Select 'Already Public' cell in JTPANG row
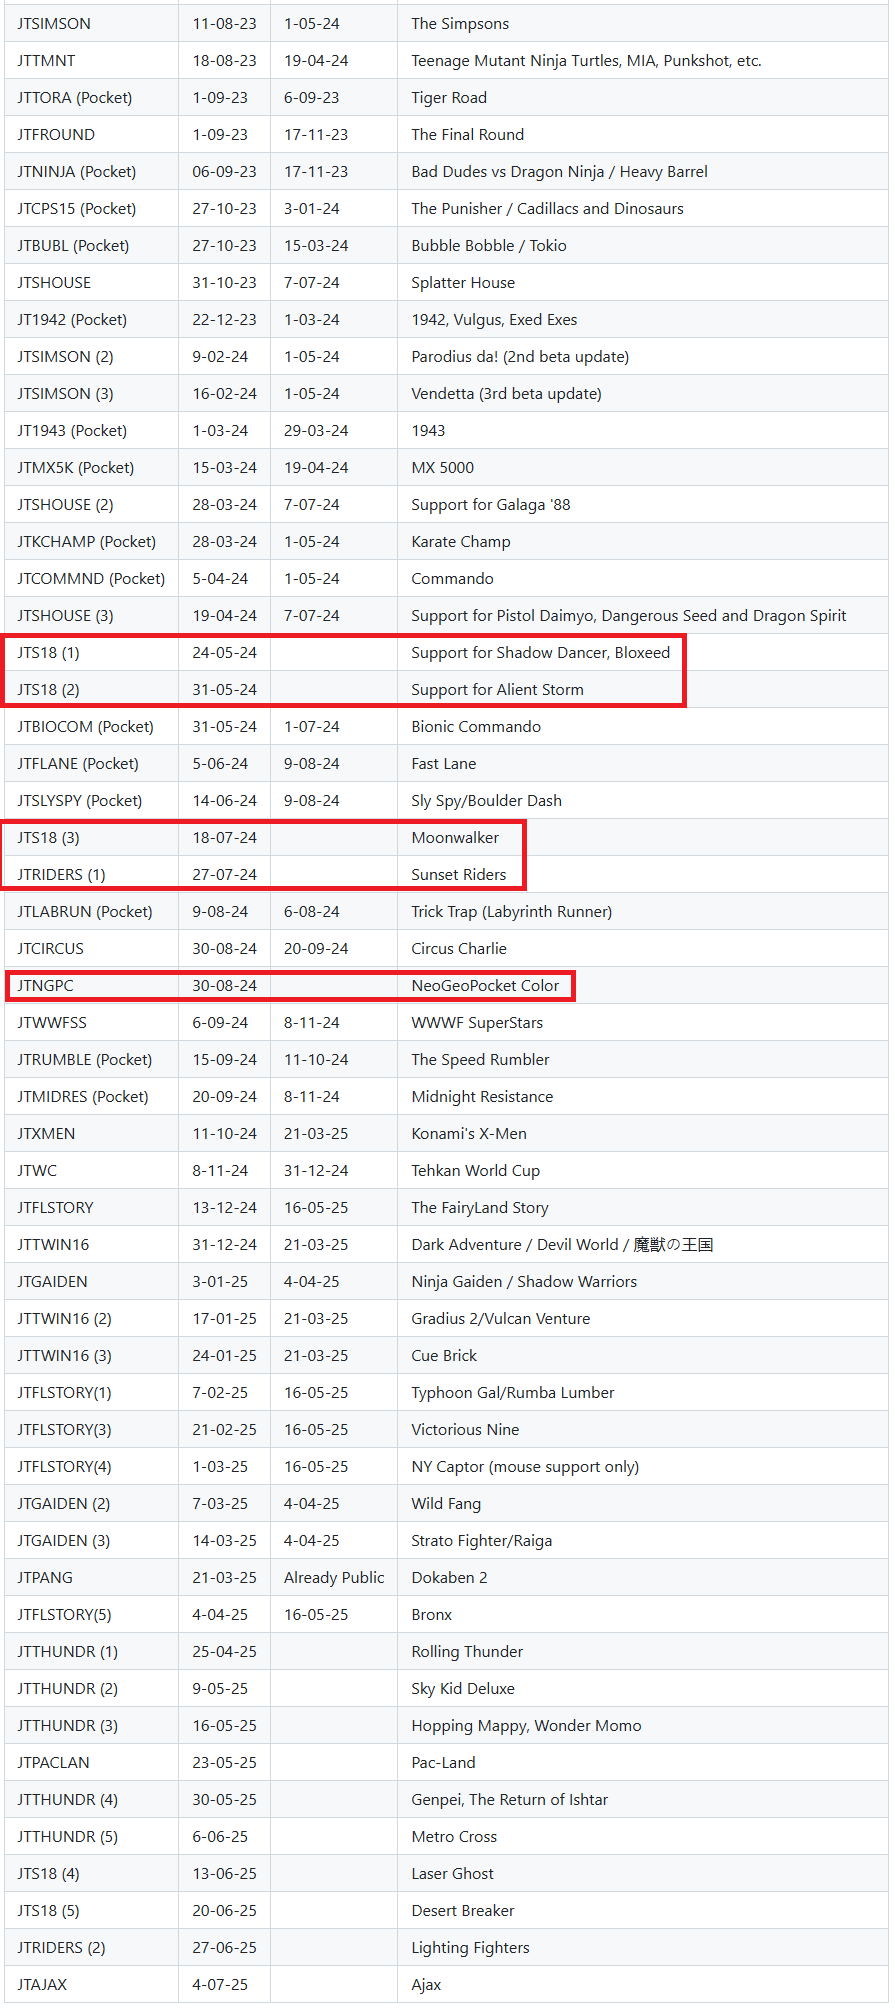895x2014 pixels. tap(334, 1578)
